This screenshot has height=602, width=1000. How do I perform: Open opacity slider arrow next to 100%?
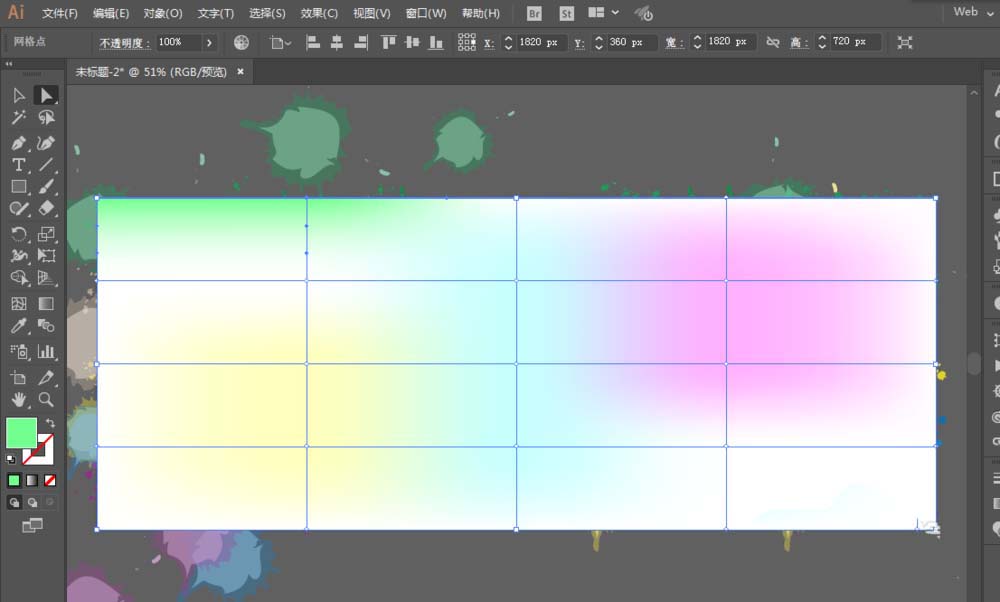(209, 43)
